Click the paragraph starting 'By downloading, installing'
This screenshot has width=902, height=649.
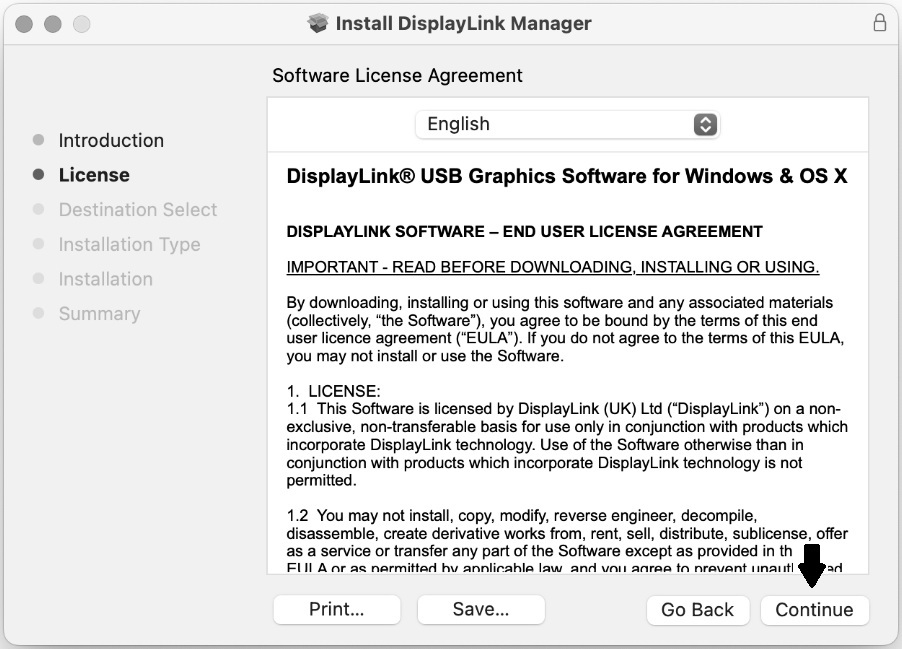(x=565, y=329)
